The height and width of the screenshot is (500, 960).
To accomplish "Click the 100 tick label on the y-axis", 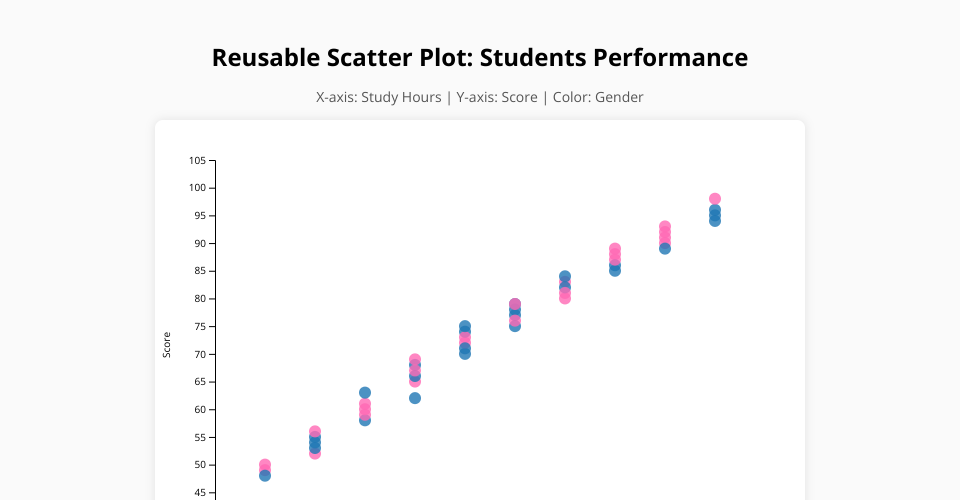I will [197, 188].
